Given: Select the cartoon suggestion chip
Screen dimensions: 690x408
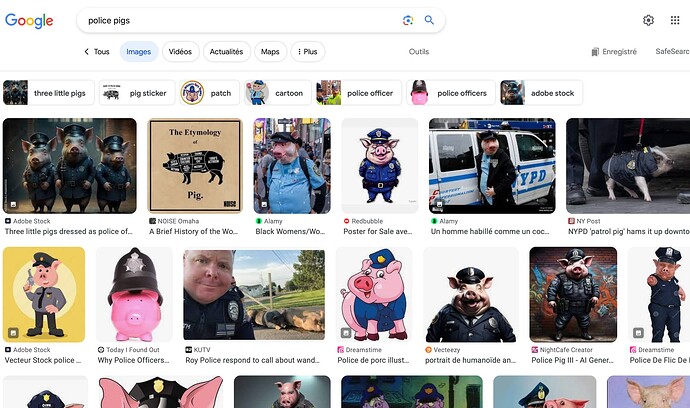Looking at the screenshot, I should coord(278,93).
